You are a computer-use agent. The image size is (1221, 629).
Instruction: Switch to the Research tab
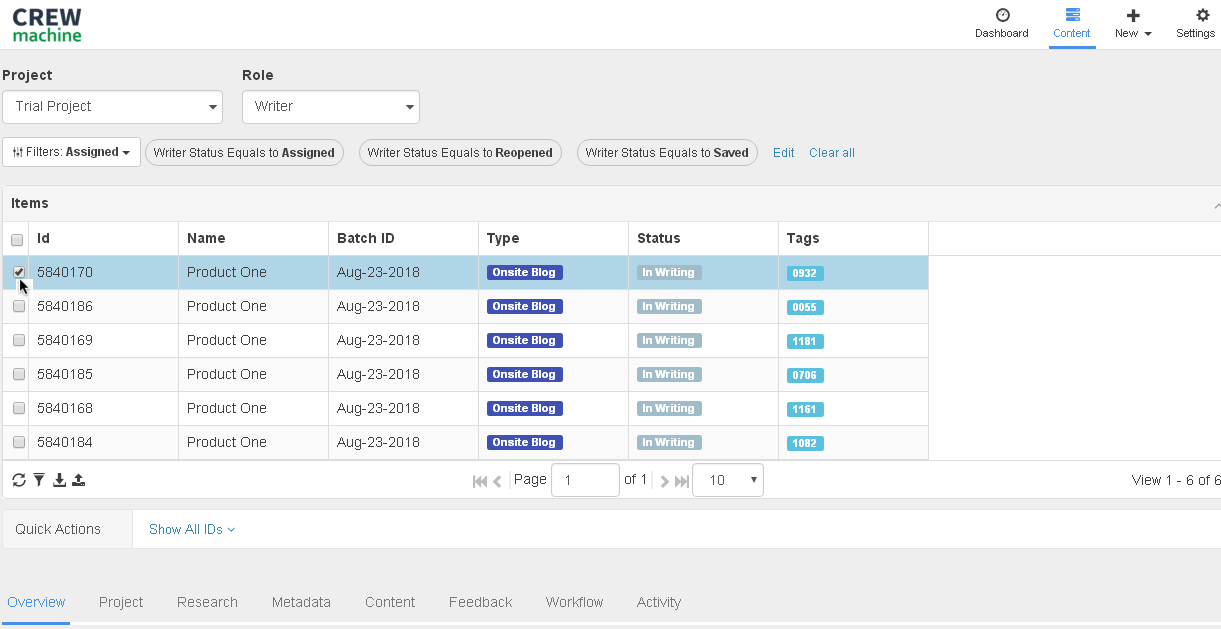click(x=207, y=602)
